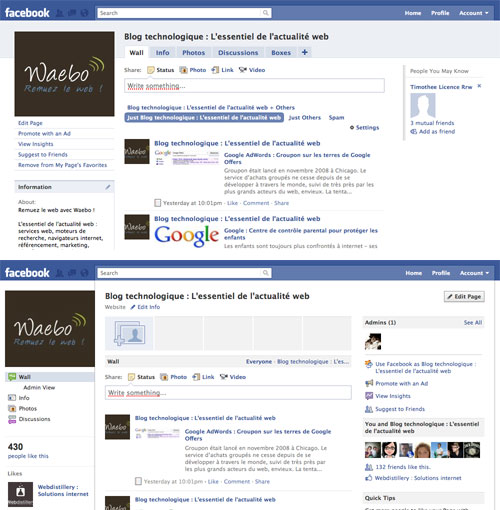Open Webdistillery page icon under Likes
The height and width of the screenshot is (510, 500).
click(20, 494)
